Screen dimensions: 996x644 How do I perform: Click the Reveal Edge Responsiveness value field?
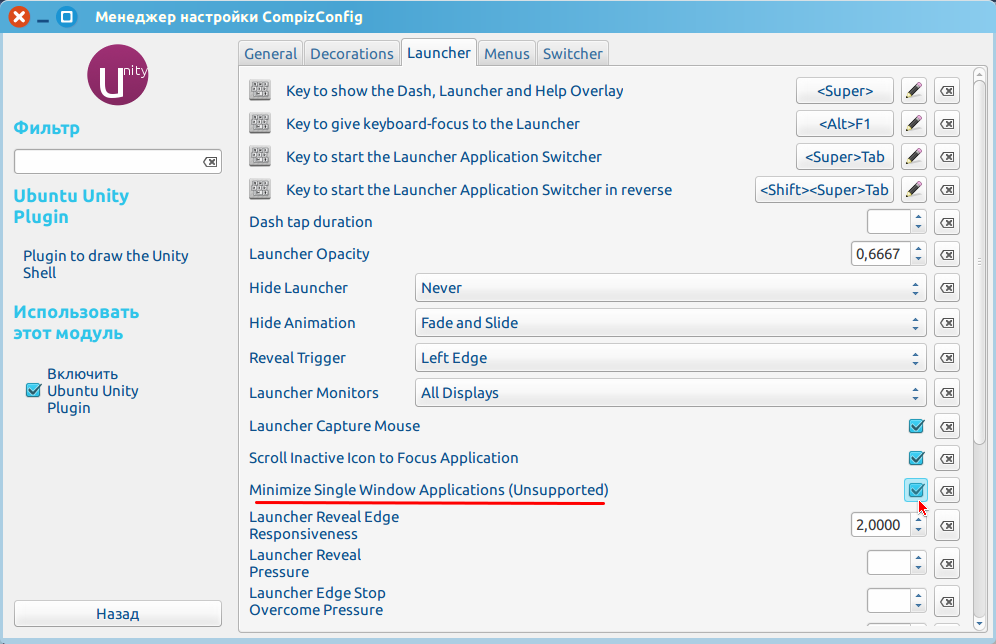pos(880,525)
